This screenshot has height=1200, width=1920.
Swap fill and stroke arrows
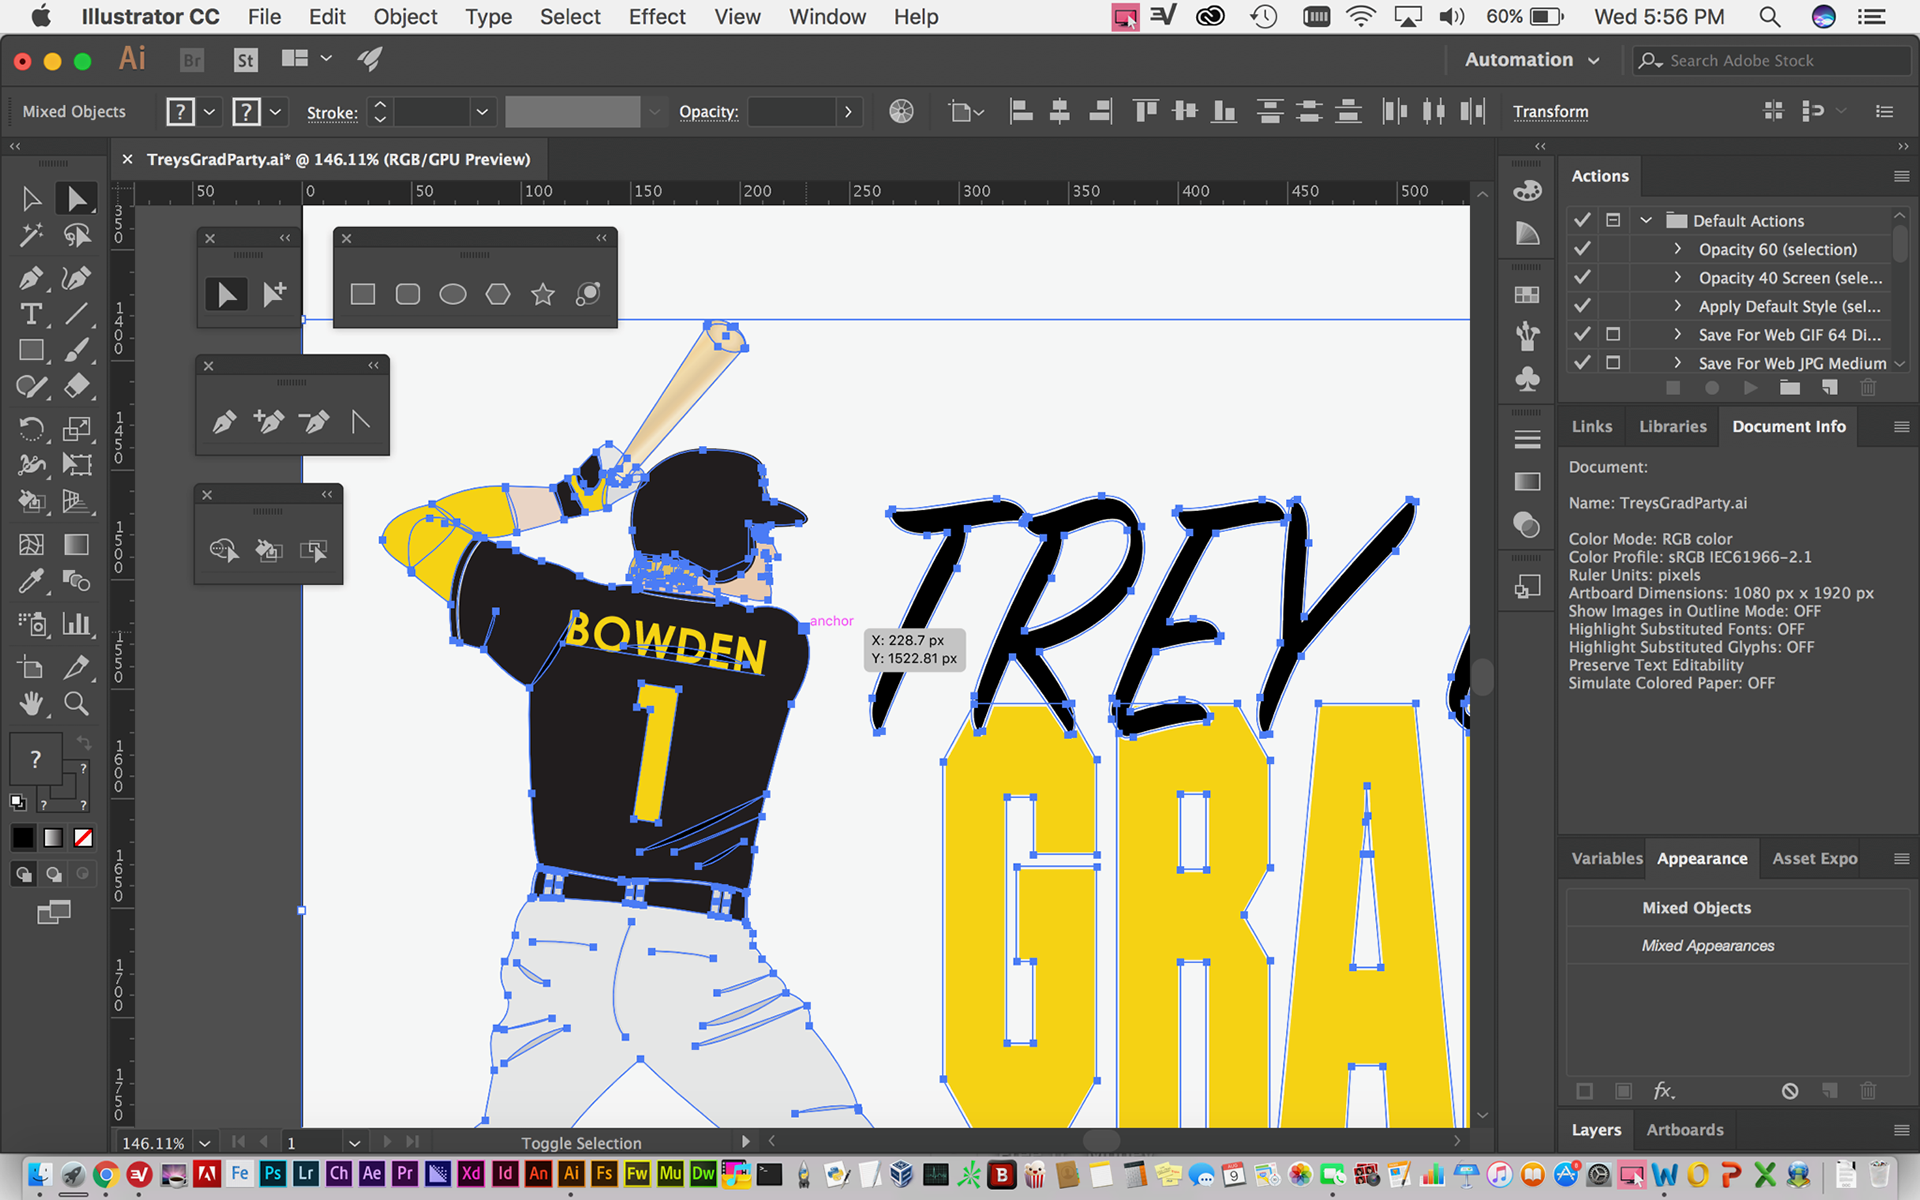pos(84,743)
